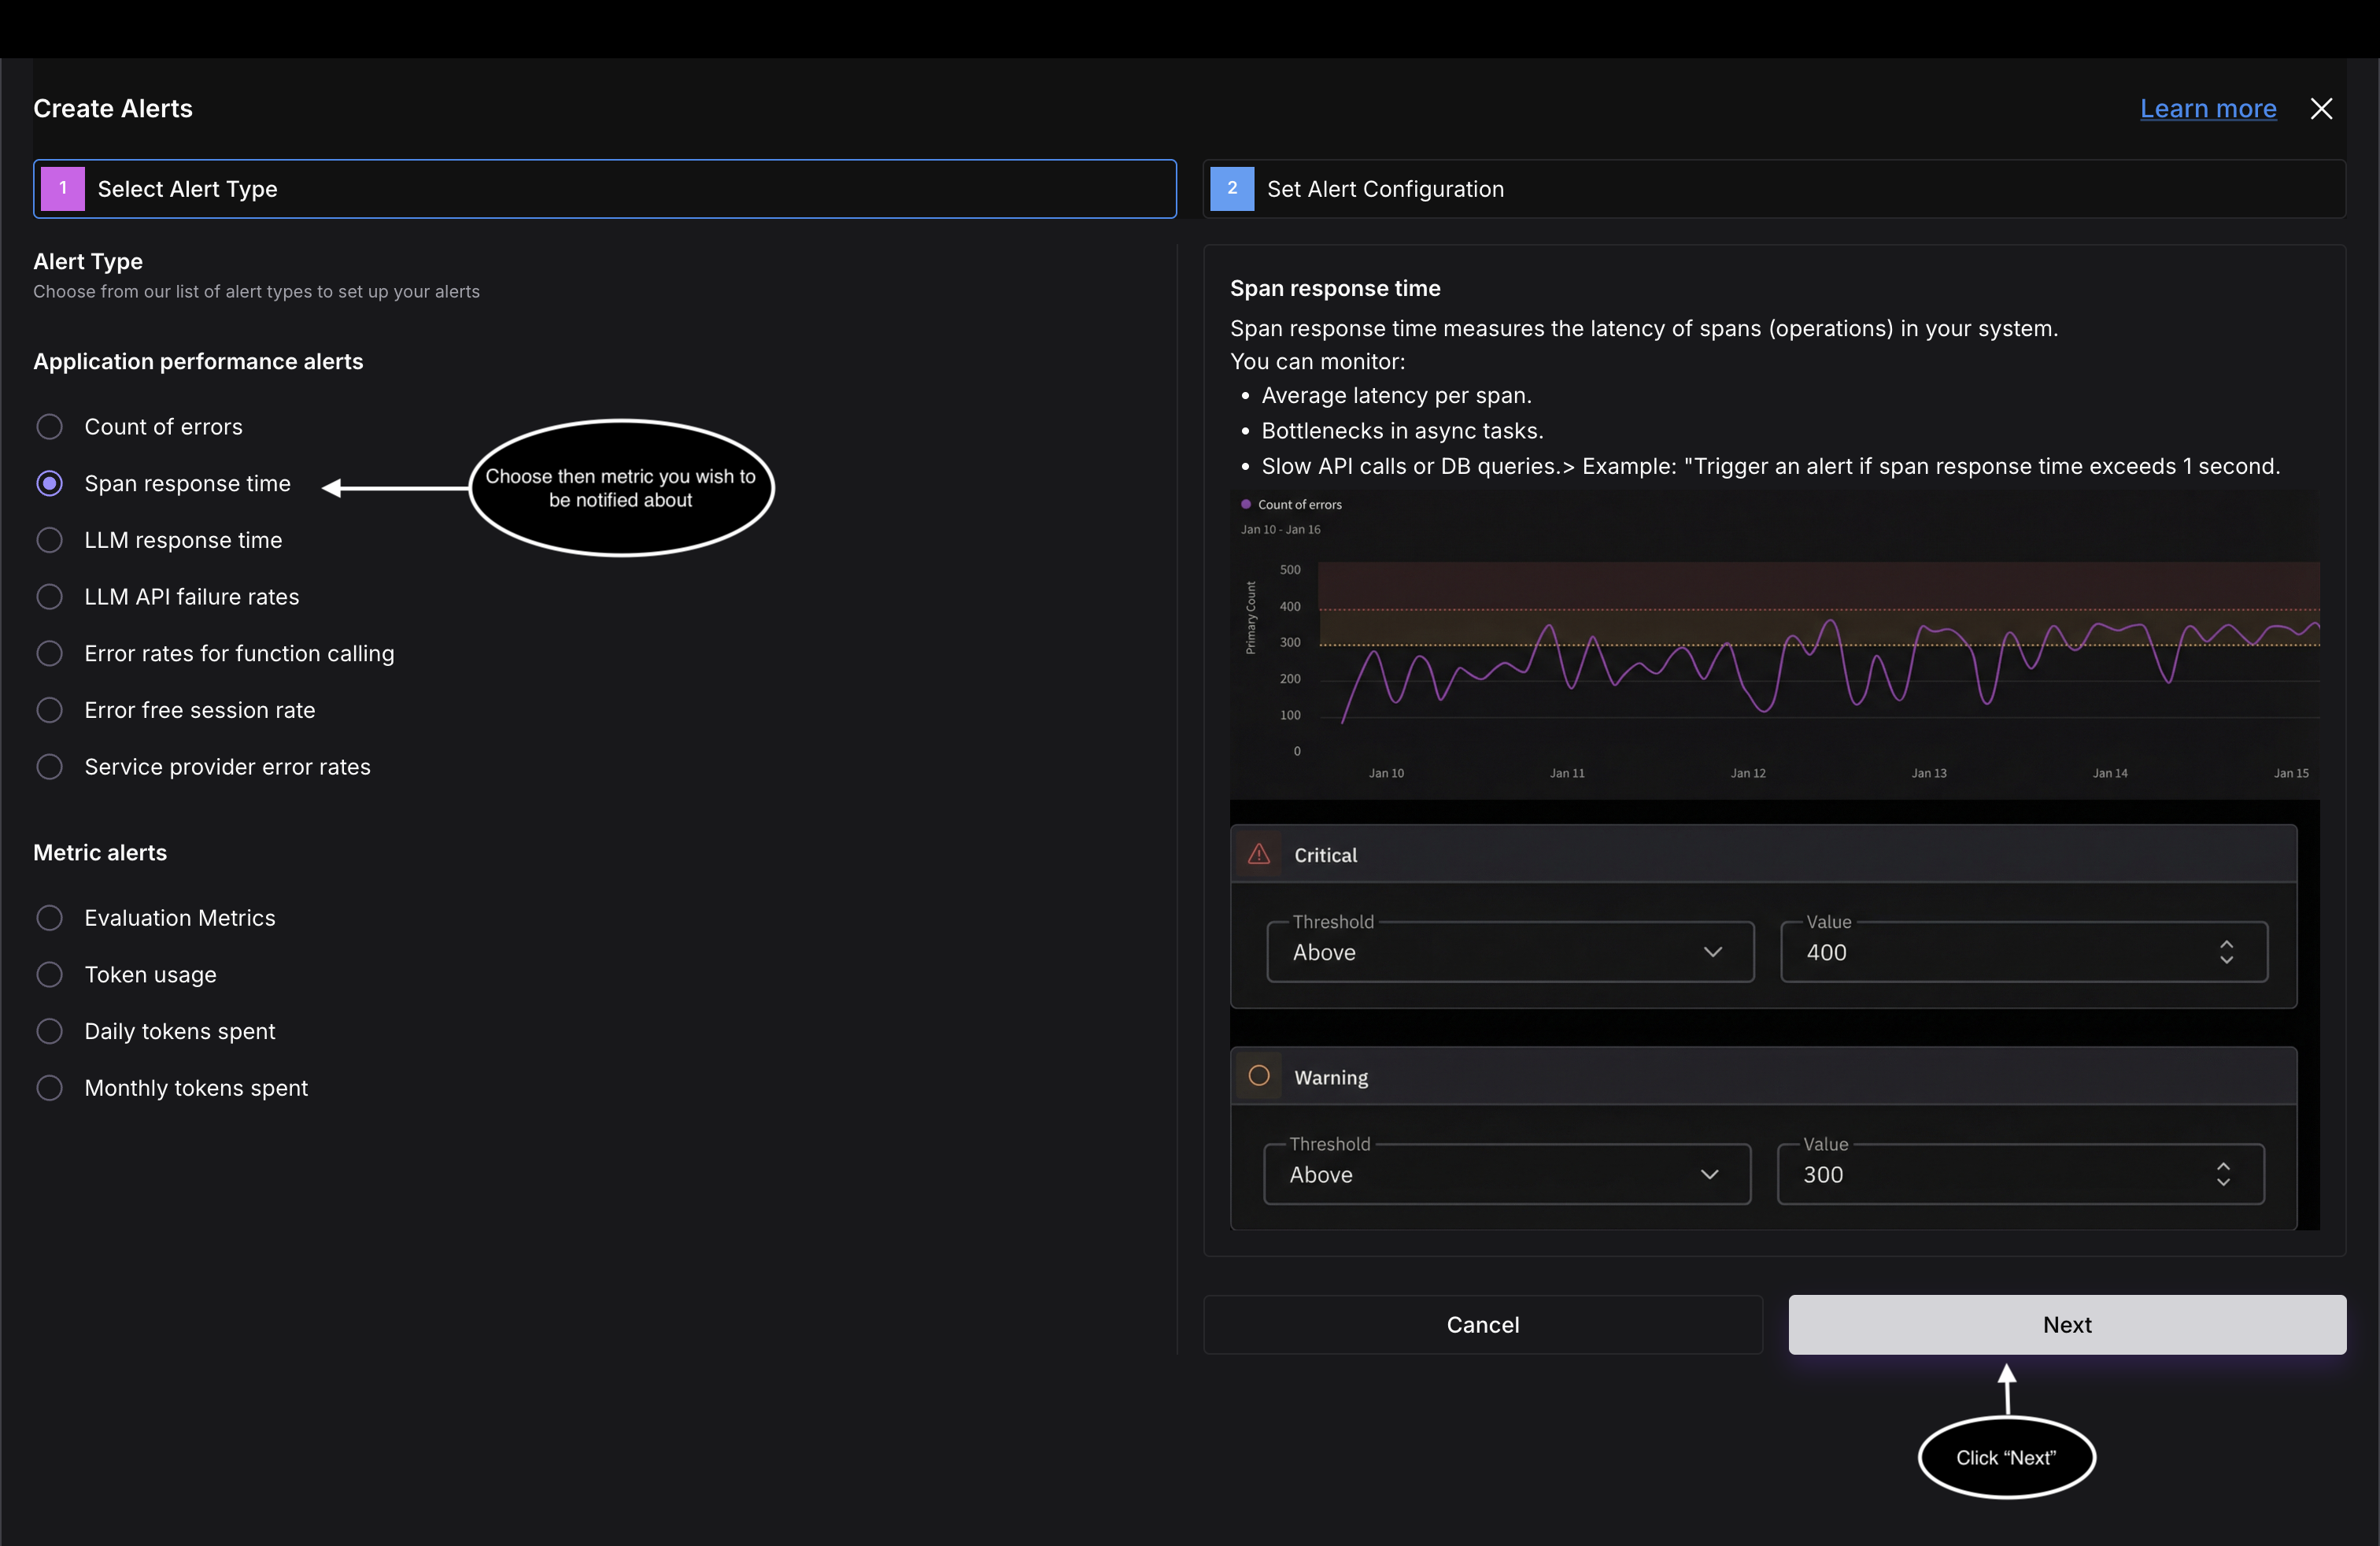Click the Warning circle icon
The image size is (2380, 1546).
1259,1076
